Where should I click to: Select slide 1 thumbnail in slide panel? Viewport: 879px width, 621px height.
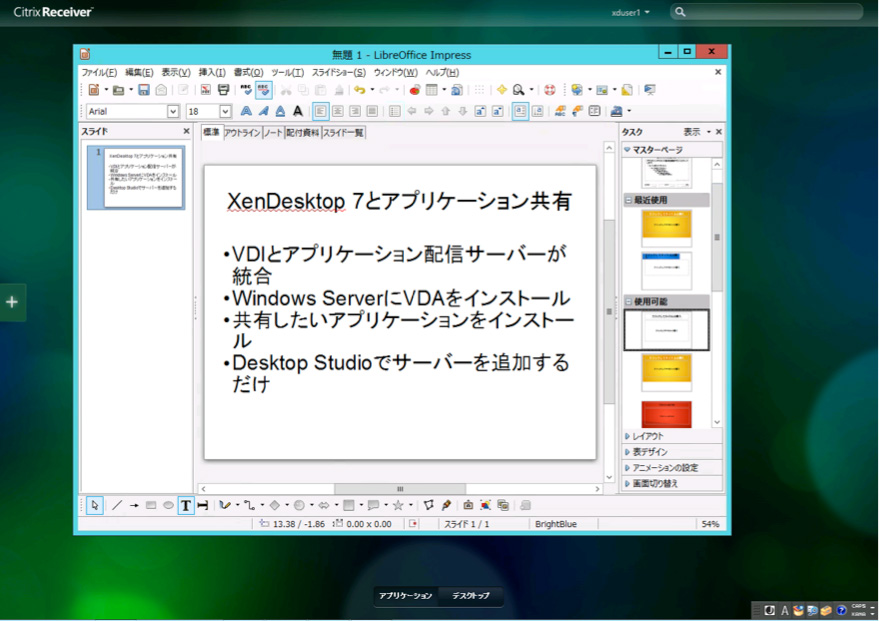[136, 177]
